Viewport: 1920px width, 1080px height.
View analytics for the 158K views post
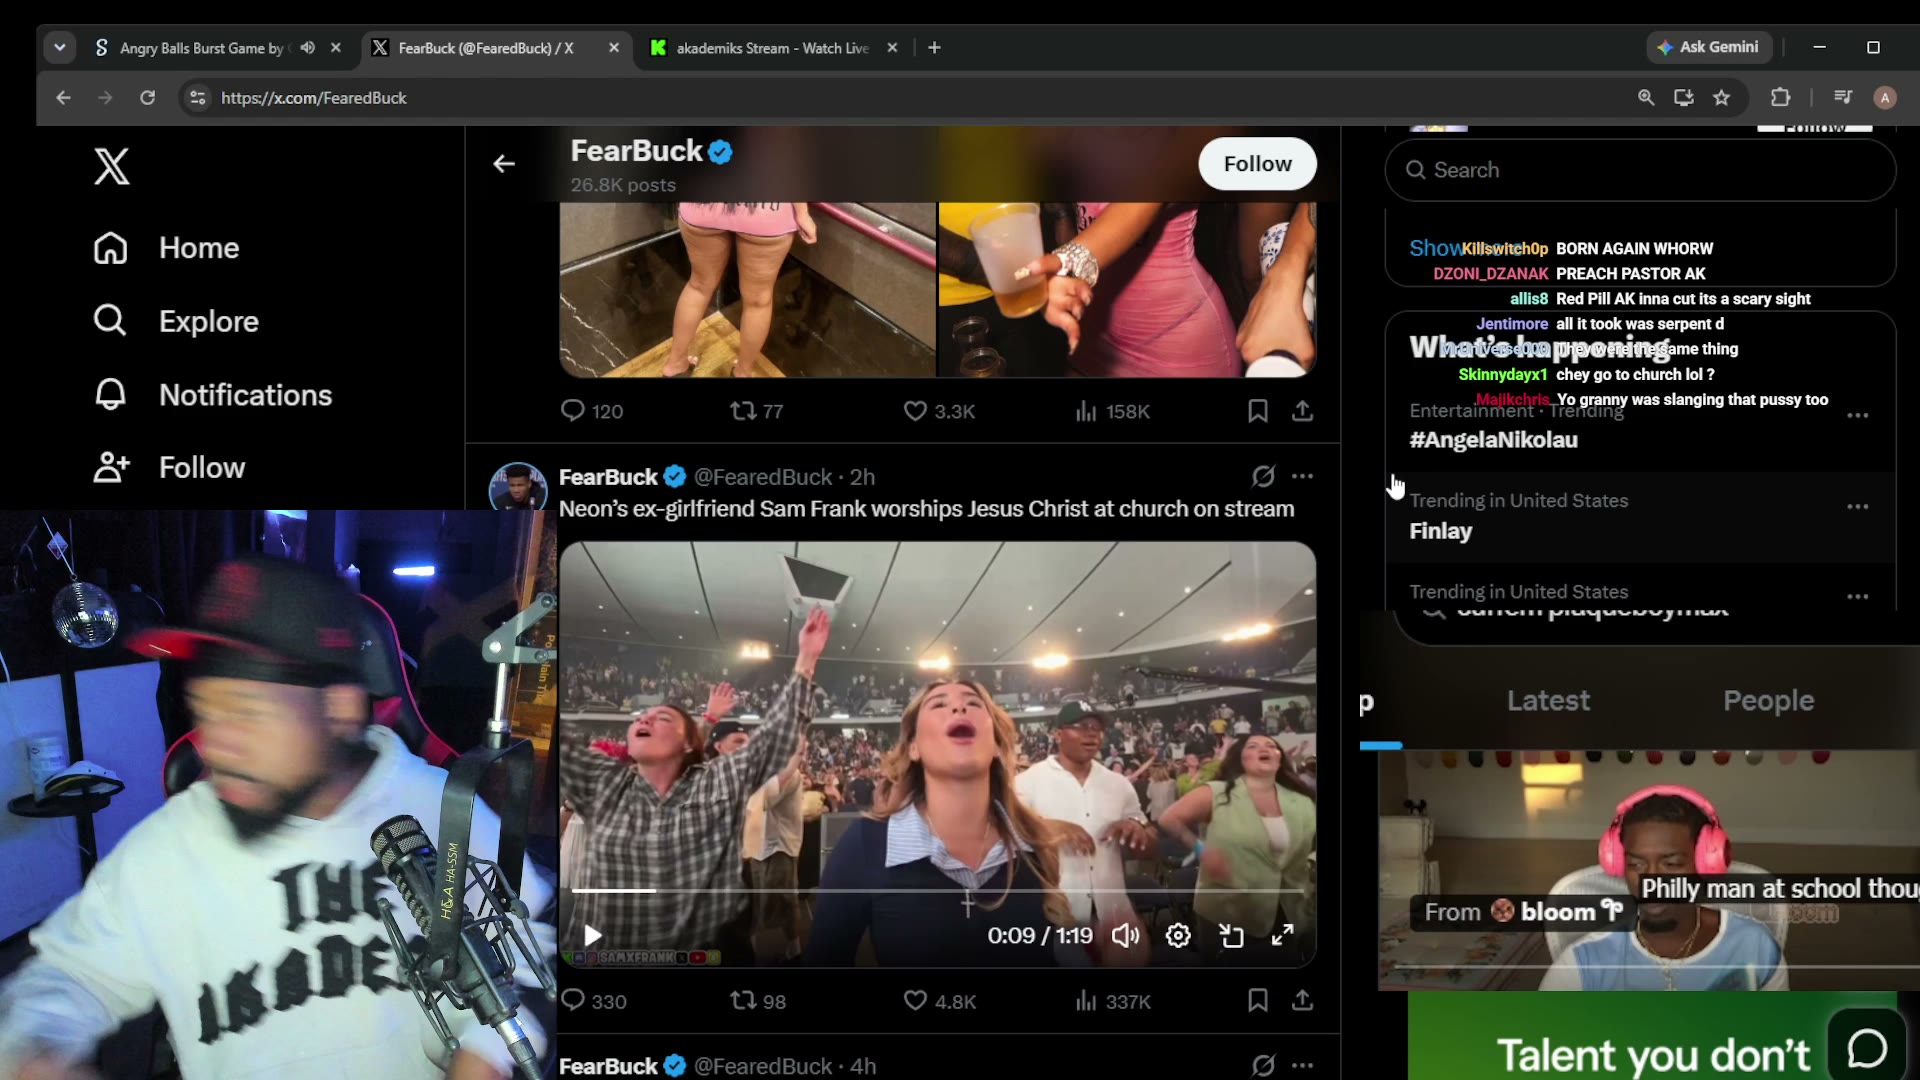[x=1112, y=411]
